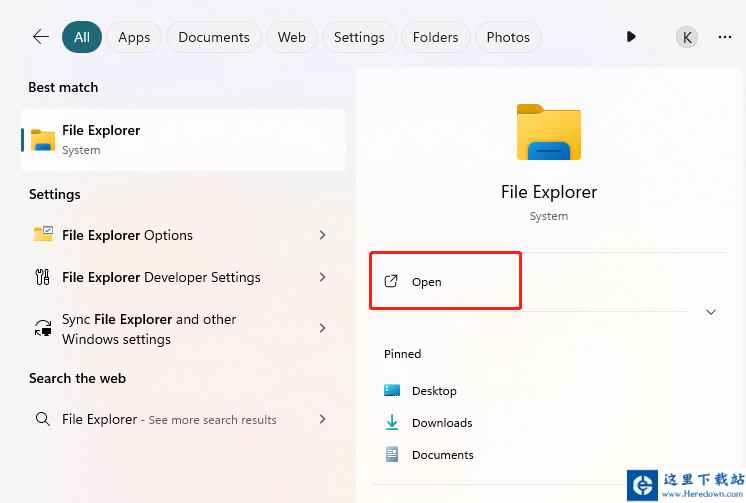Screen dimensions: 746x503
Task: Switch to the Settings filter tab
Action: [x=359, y=37]
